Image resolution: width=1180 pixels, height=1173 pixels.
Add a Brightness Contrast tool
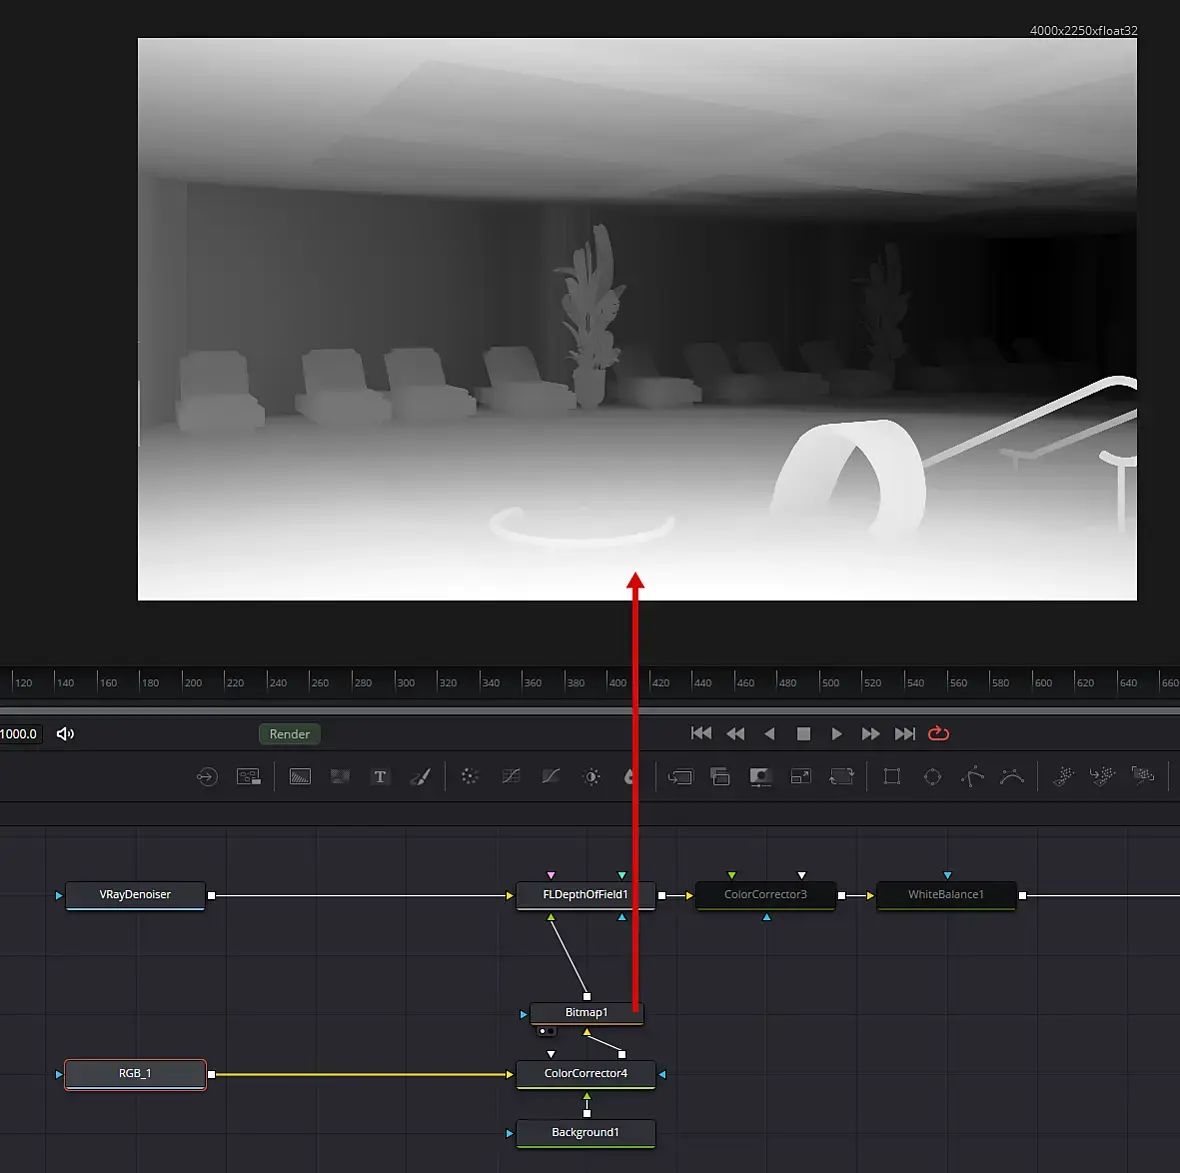592,776
